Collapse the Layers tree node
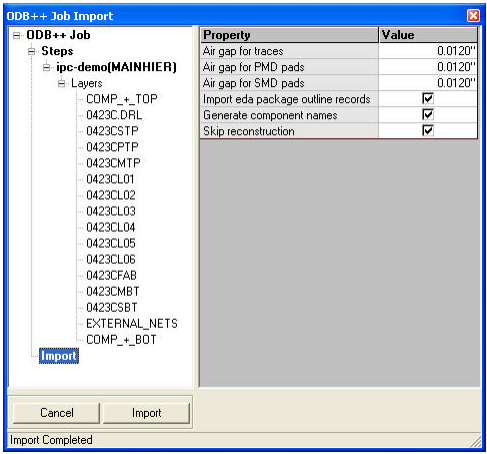The height and width of the screenshot is (454, 487). point(61,83)
